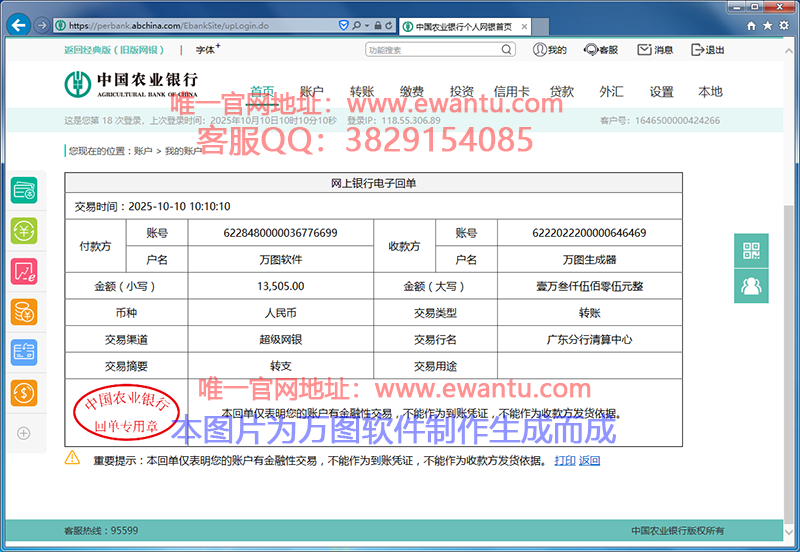Open the 信用卡 menu
Screen dimensions: 800x552
click(512, 91)
